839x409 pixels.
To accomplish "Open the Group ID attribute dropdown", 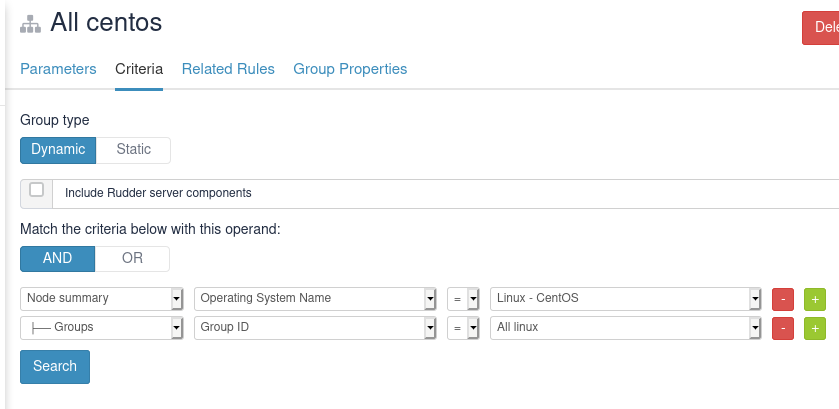I will click(315, 328).
